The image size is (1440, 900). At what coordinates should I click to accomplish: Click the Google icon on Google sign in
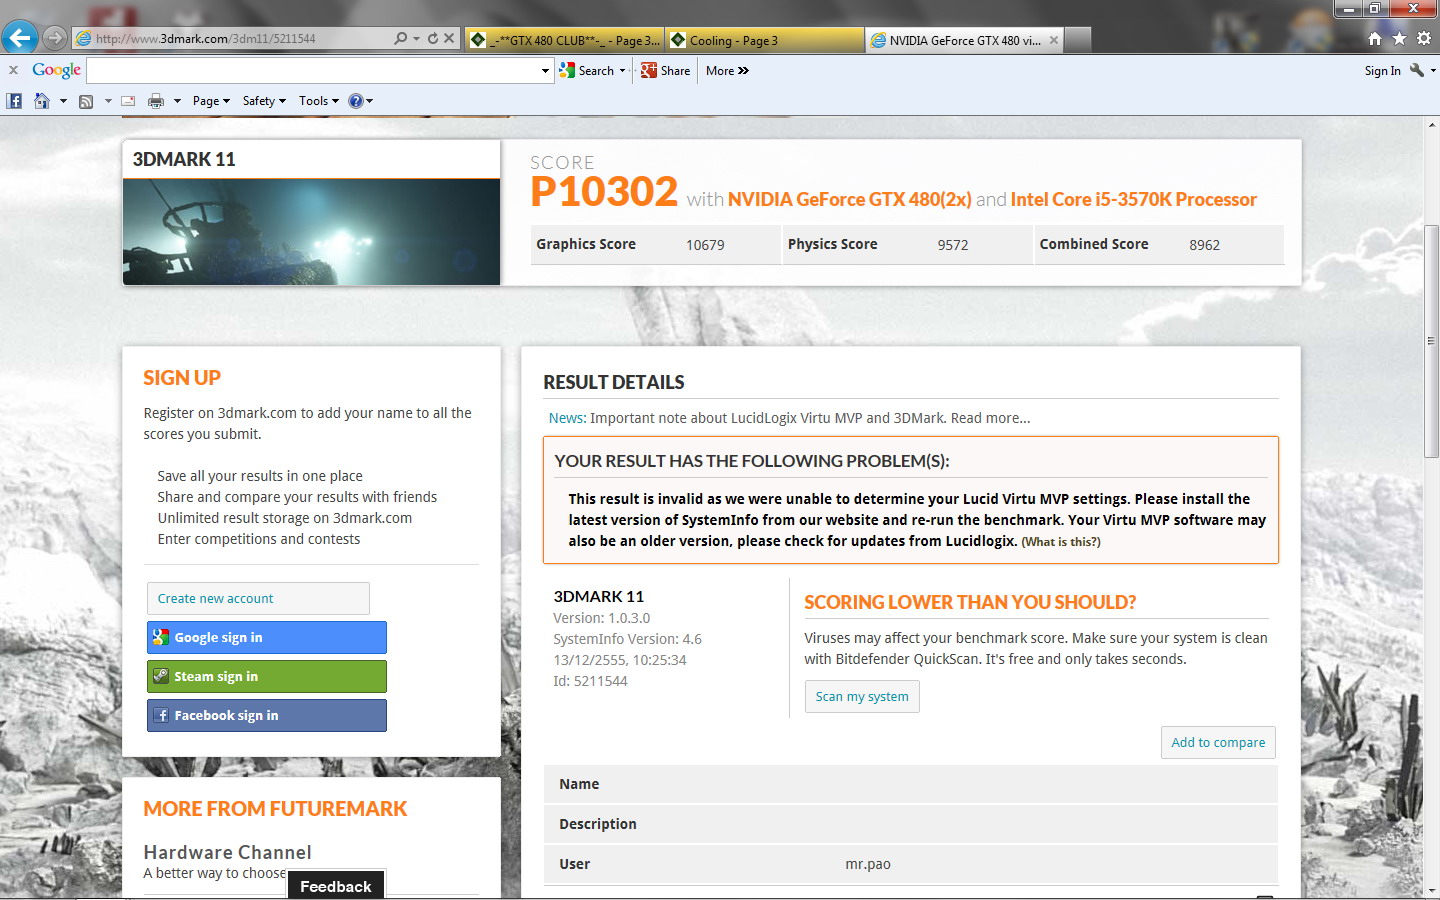pyautogui.click(x=161, y=637)
